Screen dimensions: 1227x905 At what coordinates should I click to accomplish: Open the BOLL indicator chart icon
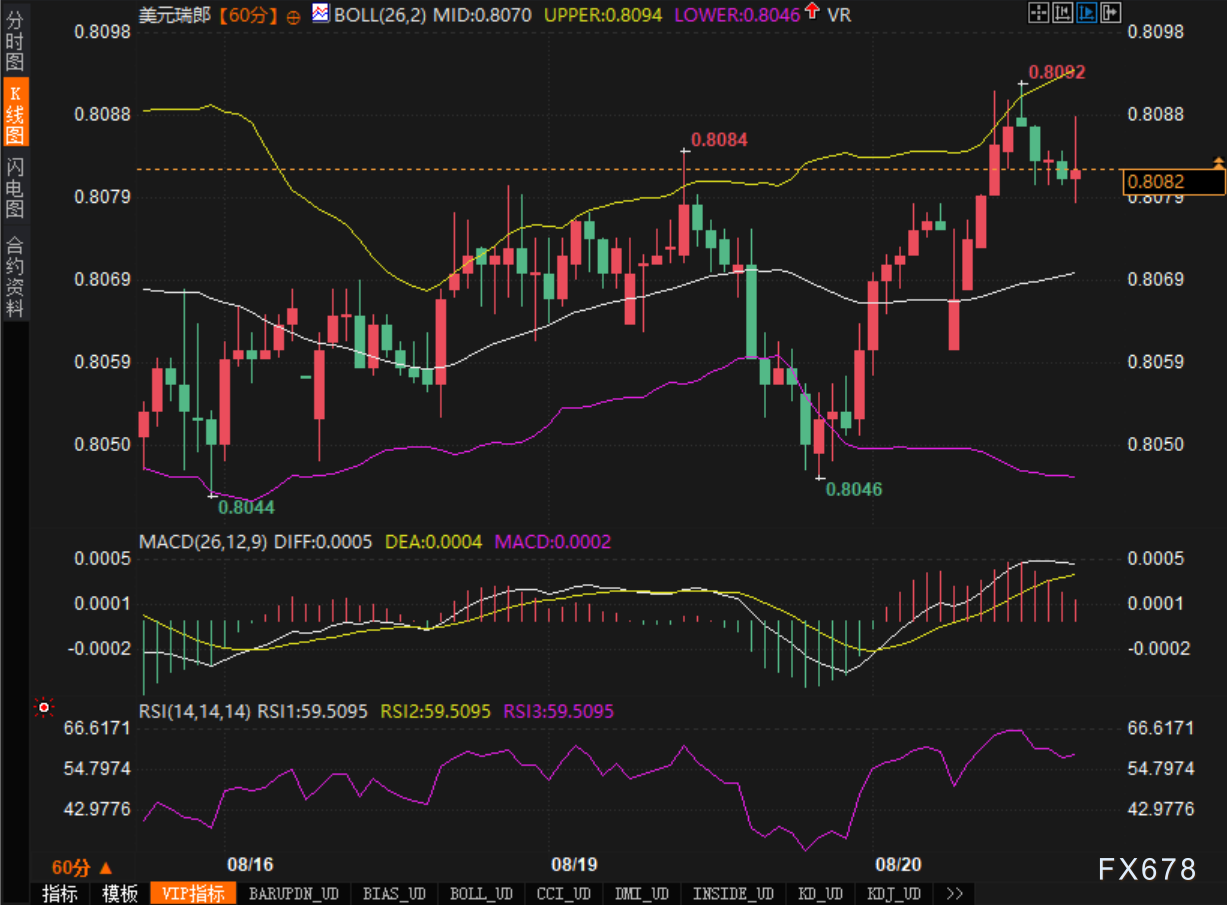tap(320, 14)
